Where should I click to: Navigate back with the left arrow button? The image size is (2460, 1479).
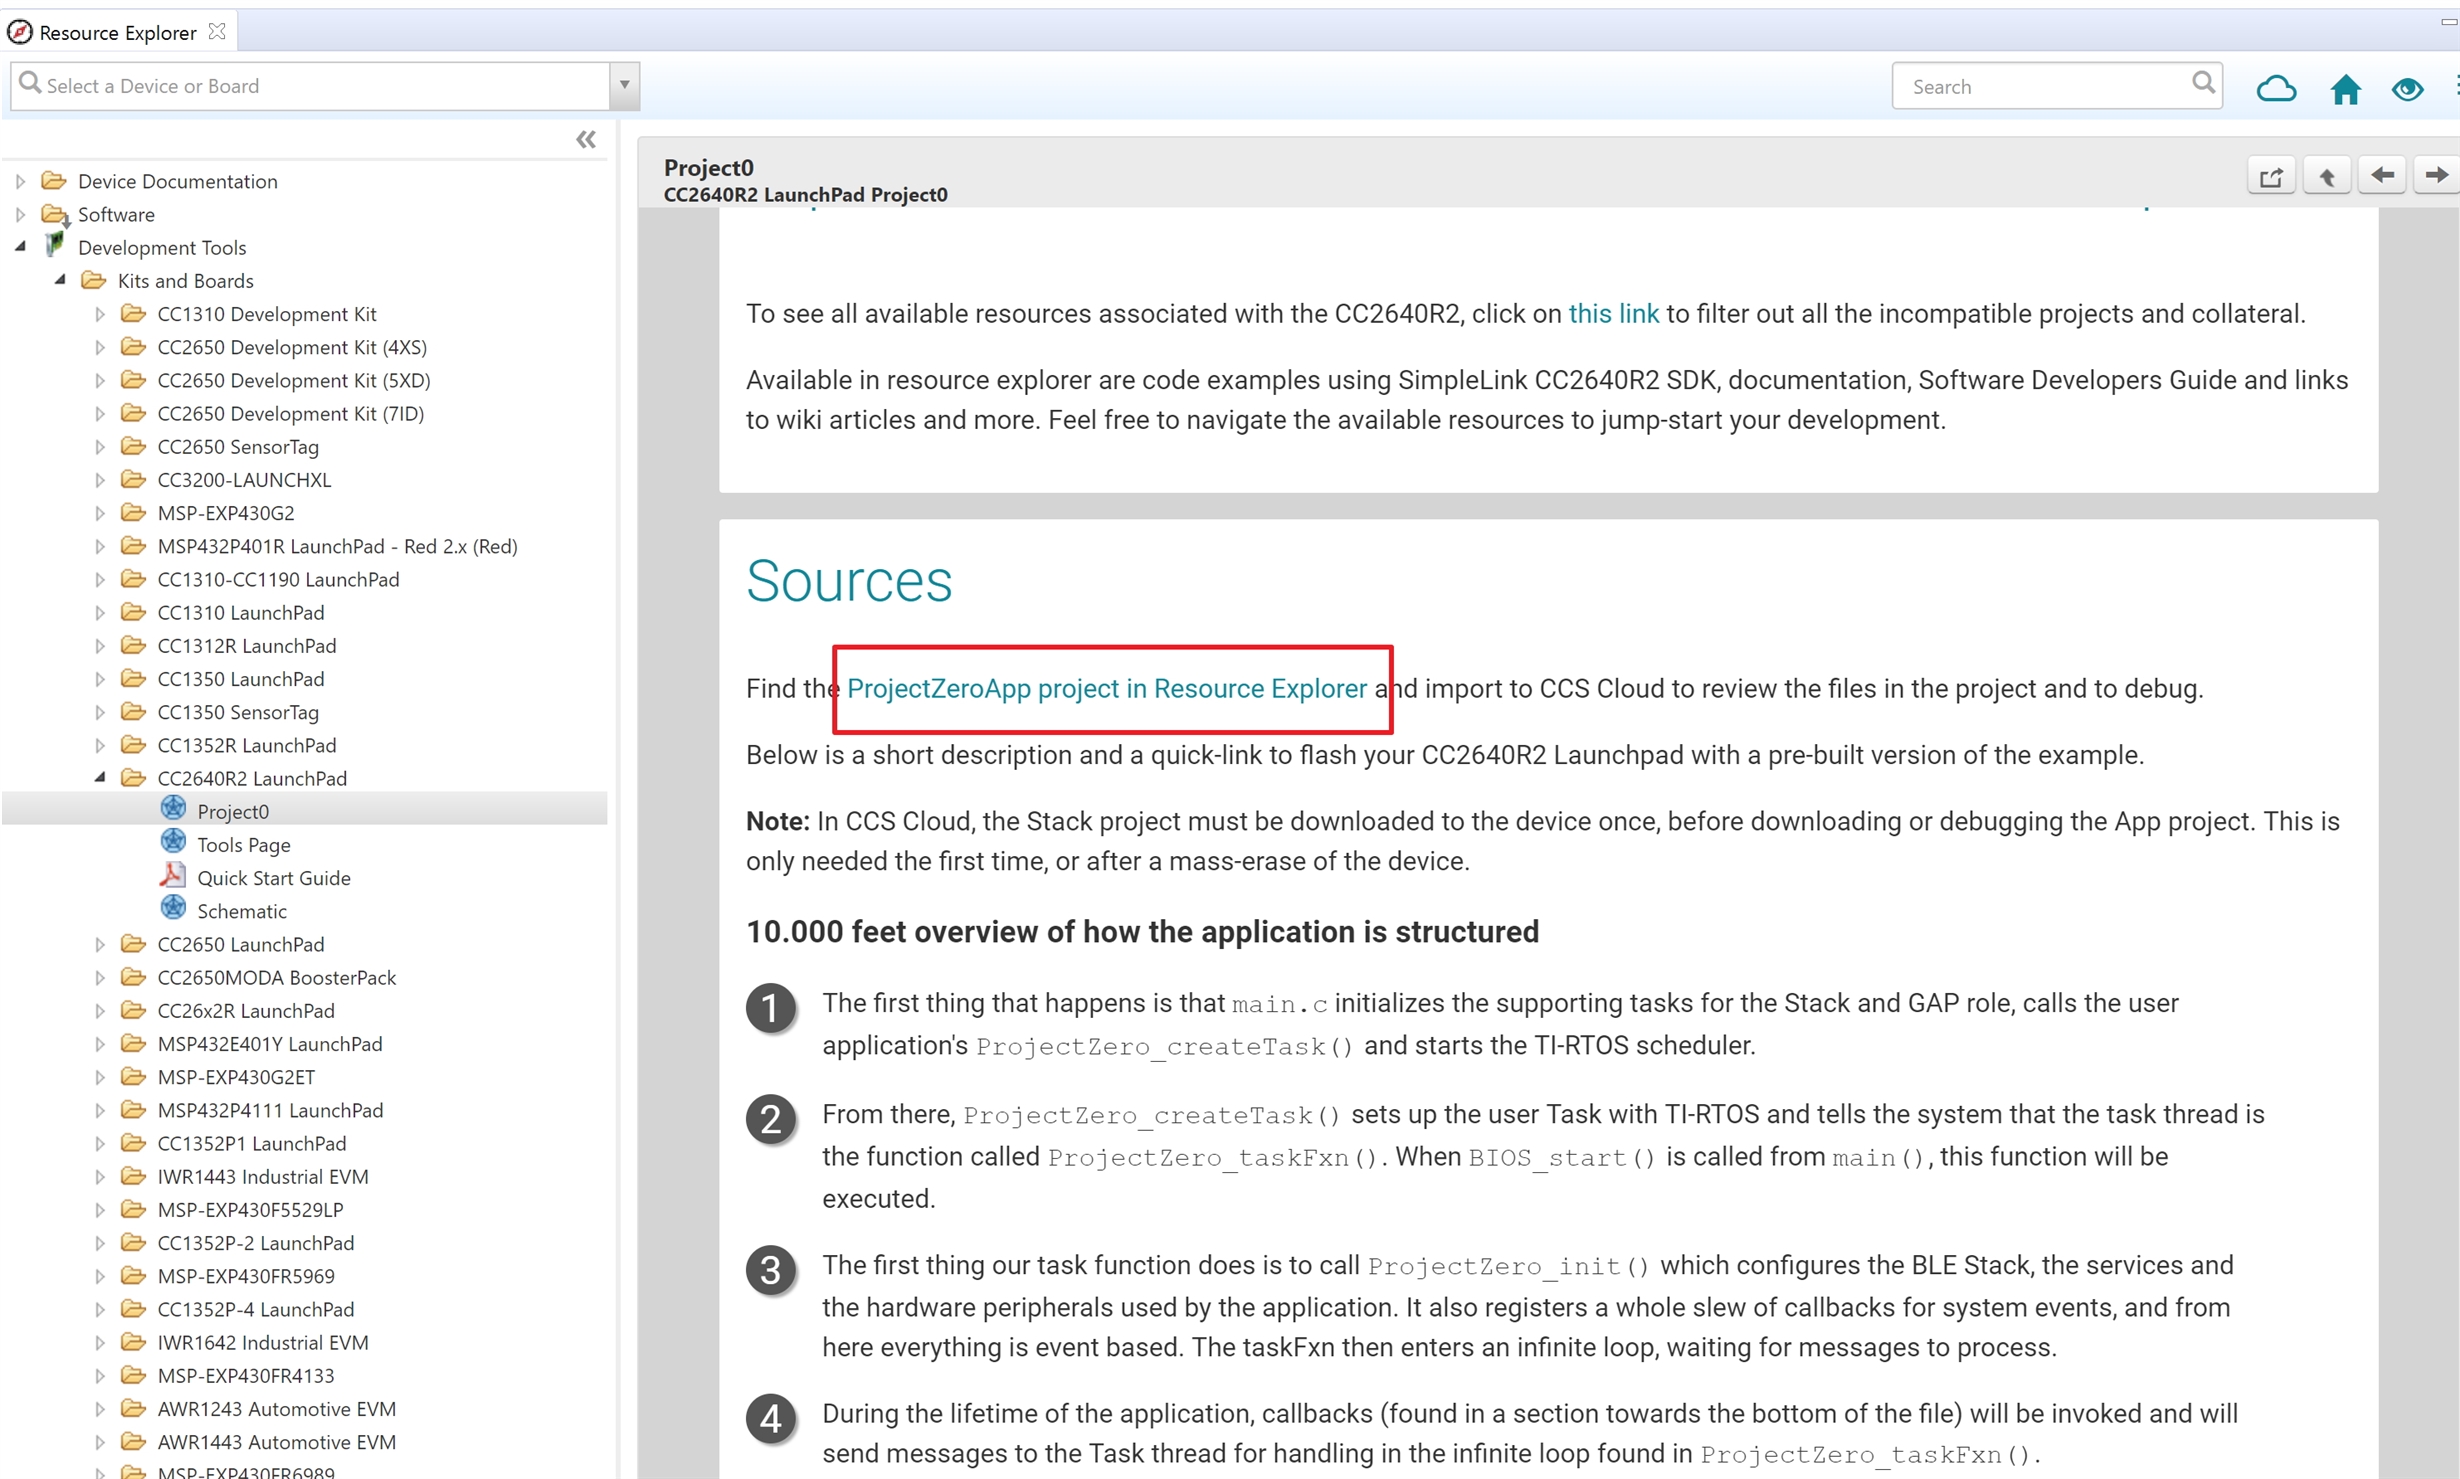pyautogui.click(x=2381, y=176)
